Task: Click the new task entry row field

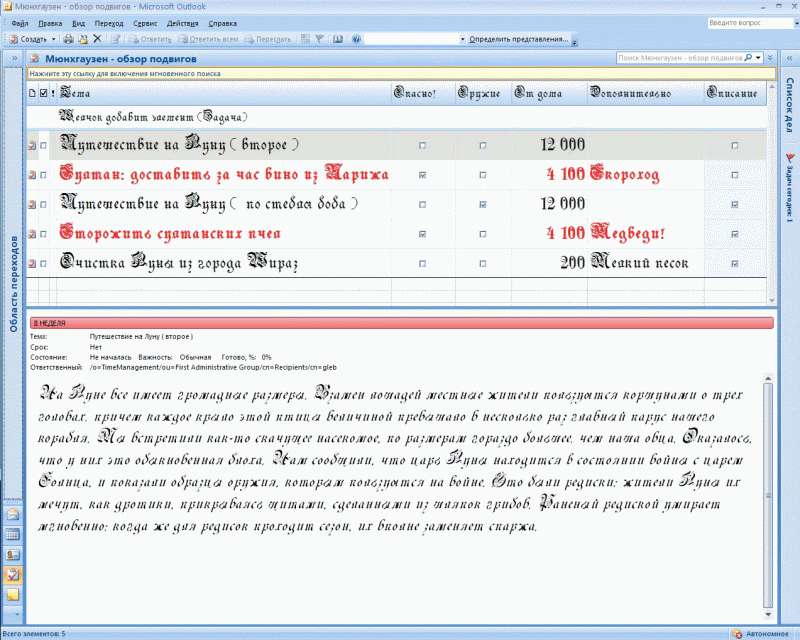Action: [220, 117]
